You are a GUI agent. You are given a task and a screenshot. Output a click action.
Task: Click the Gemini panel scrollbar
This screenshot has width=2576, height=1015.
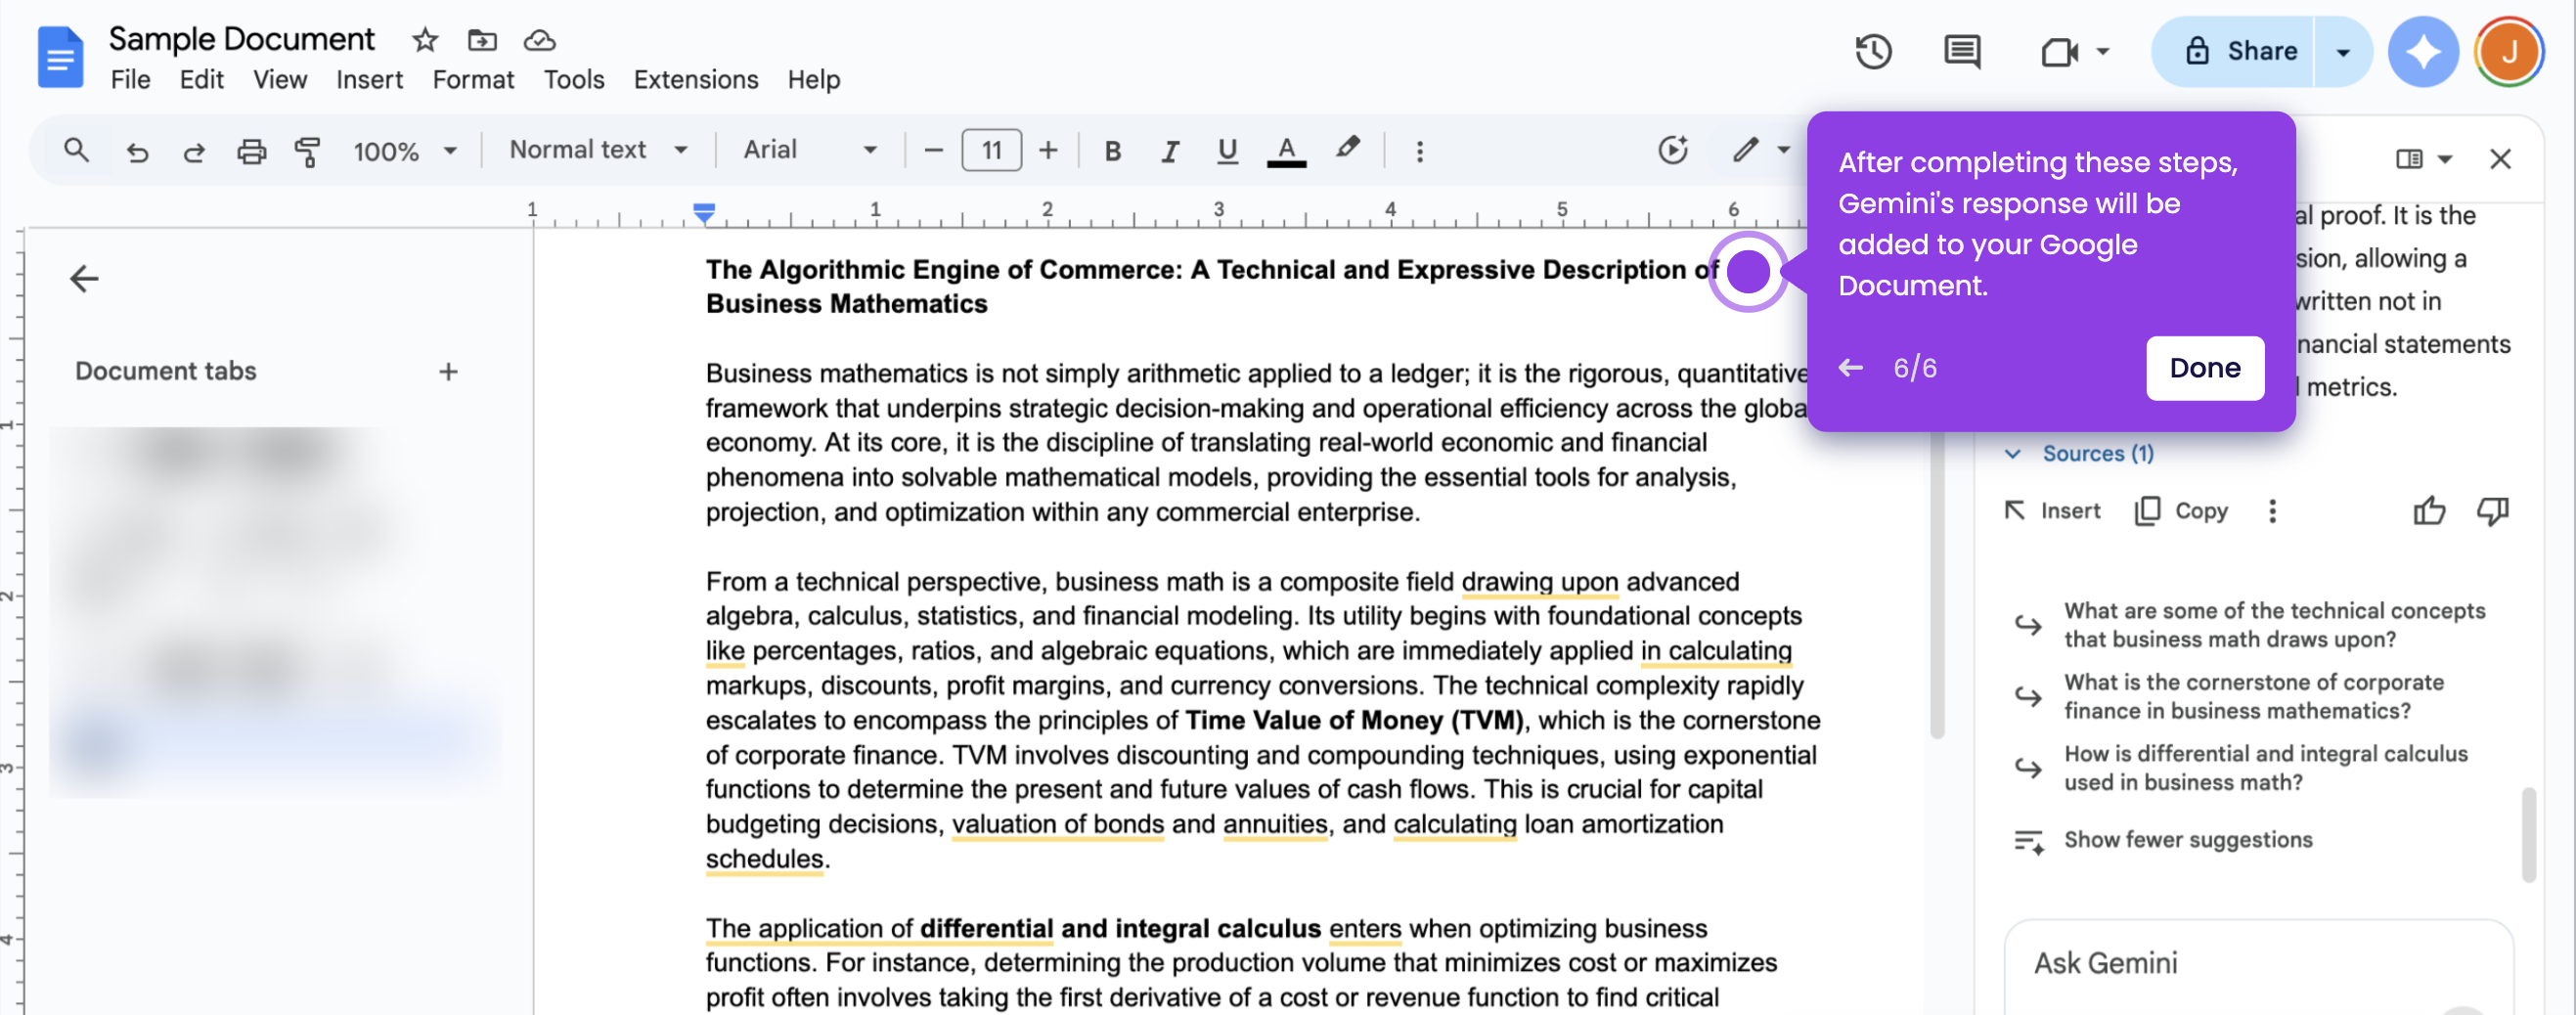(x=2528, y=835)
